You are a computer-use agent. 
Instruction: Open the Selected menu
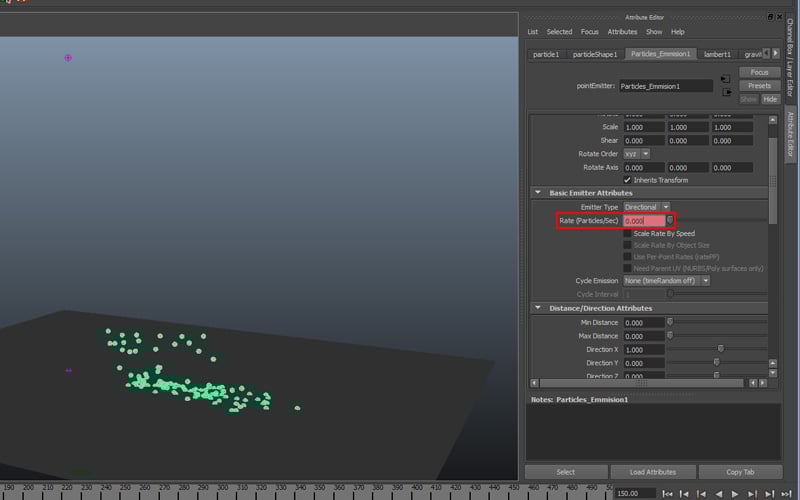pos(559,32)
